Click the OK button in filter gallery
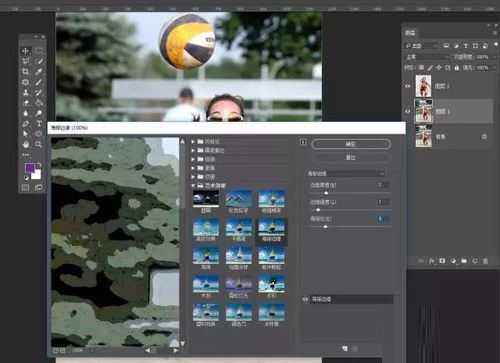 coord(351,144)
